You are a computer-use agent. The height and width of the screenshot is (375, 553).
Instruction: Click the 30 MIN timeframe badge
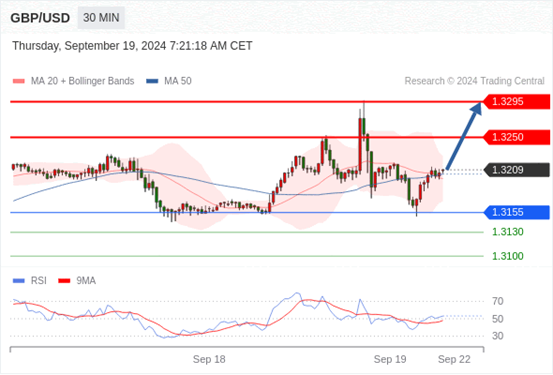point(101,18)
